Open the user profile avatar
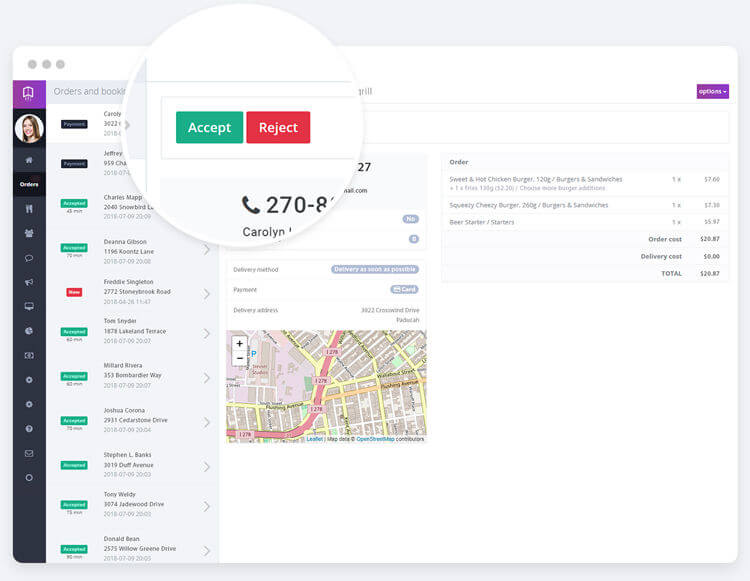Screen dimensions: 750x581 point(29,129)
